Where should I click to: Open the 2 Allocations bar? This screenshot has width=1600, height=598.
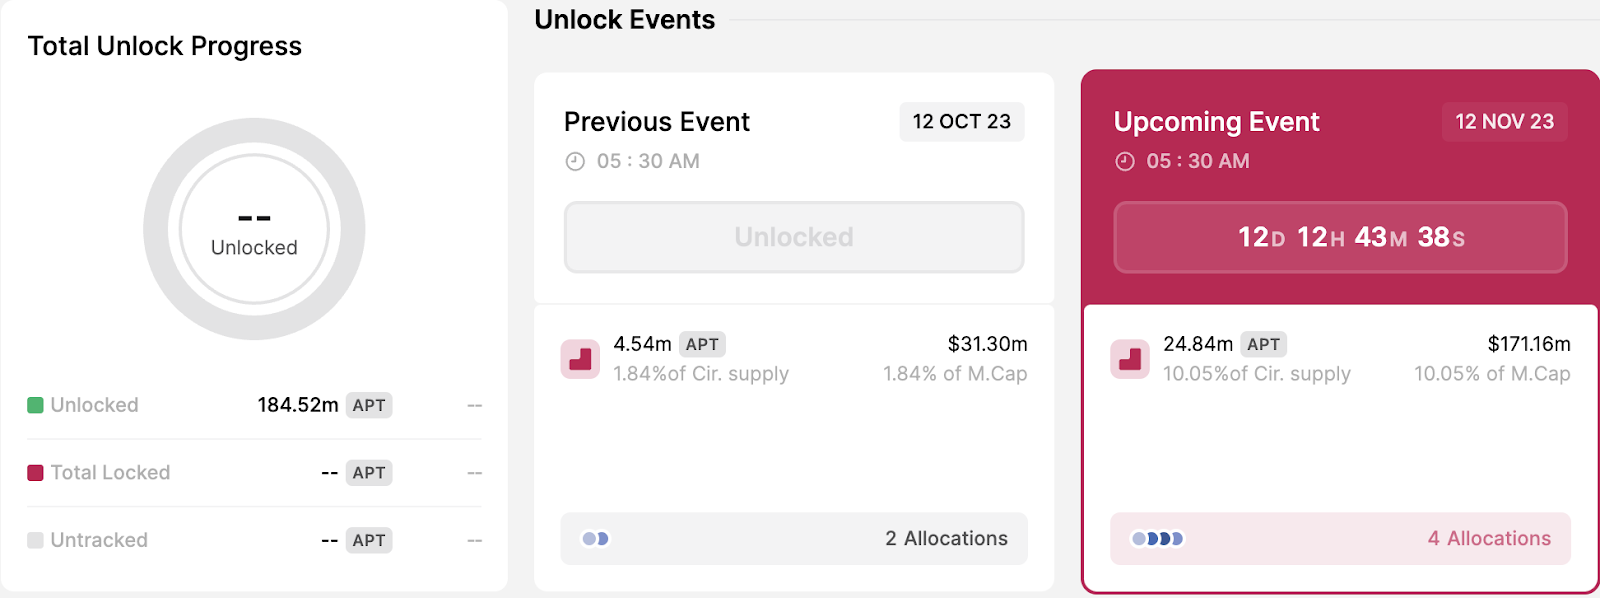coord(794,539)
